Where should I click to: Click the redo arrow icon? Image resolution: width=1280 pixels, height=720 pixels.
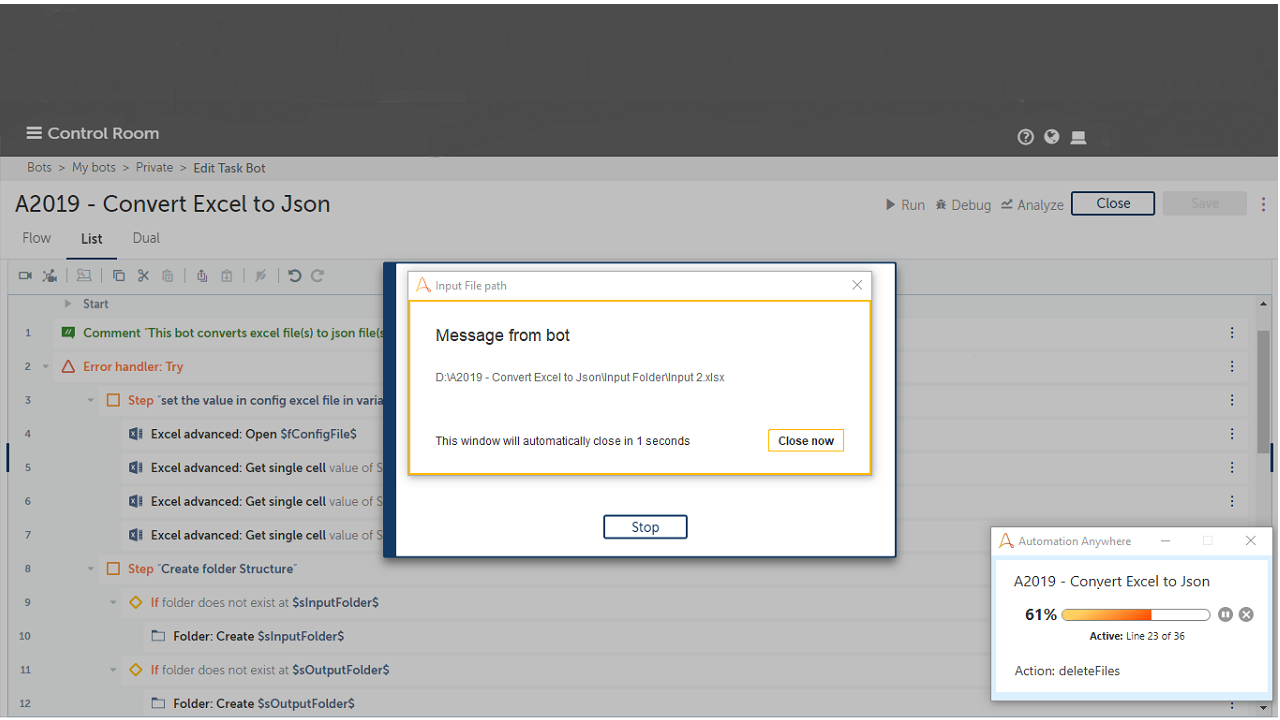tap(317, 276)
